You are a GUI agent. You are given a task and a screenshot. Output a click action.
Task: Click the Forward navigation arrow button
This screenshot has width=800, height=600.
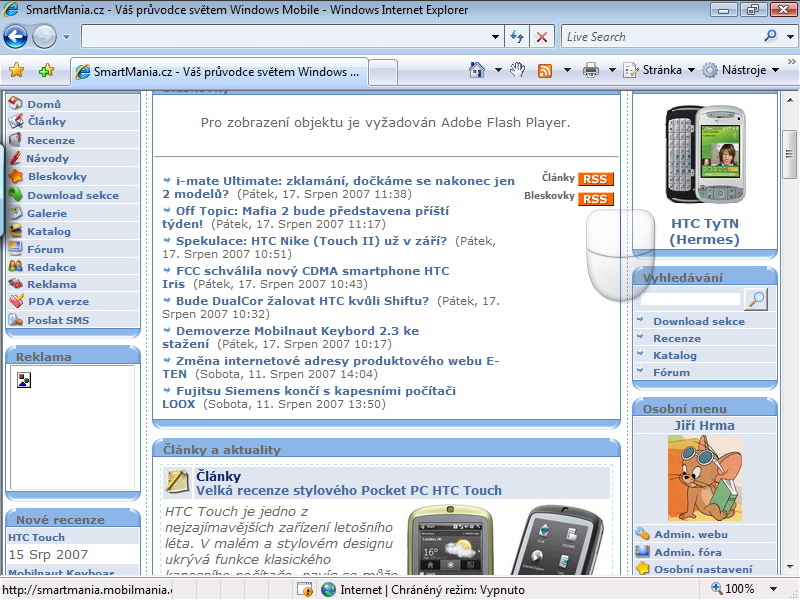(x=44, y=37)
